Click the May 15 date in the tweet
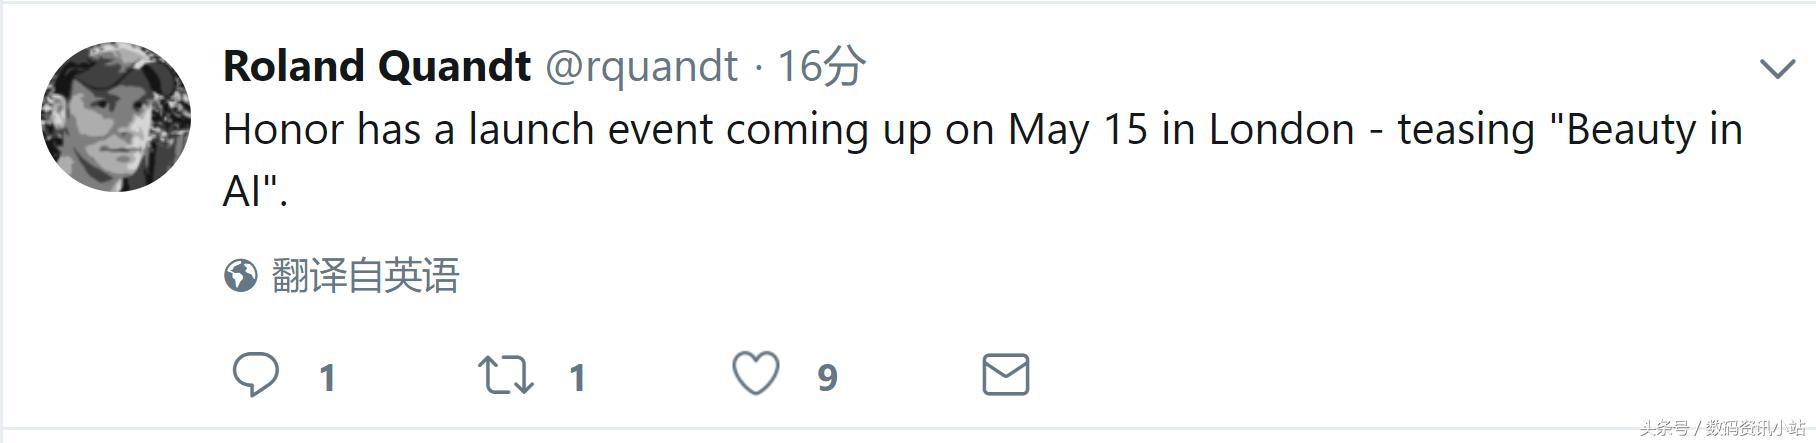1816x443 pixels. 1077,130
